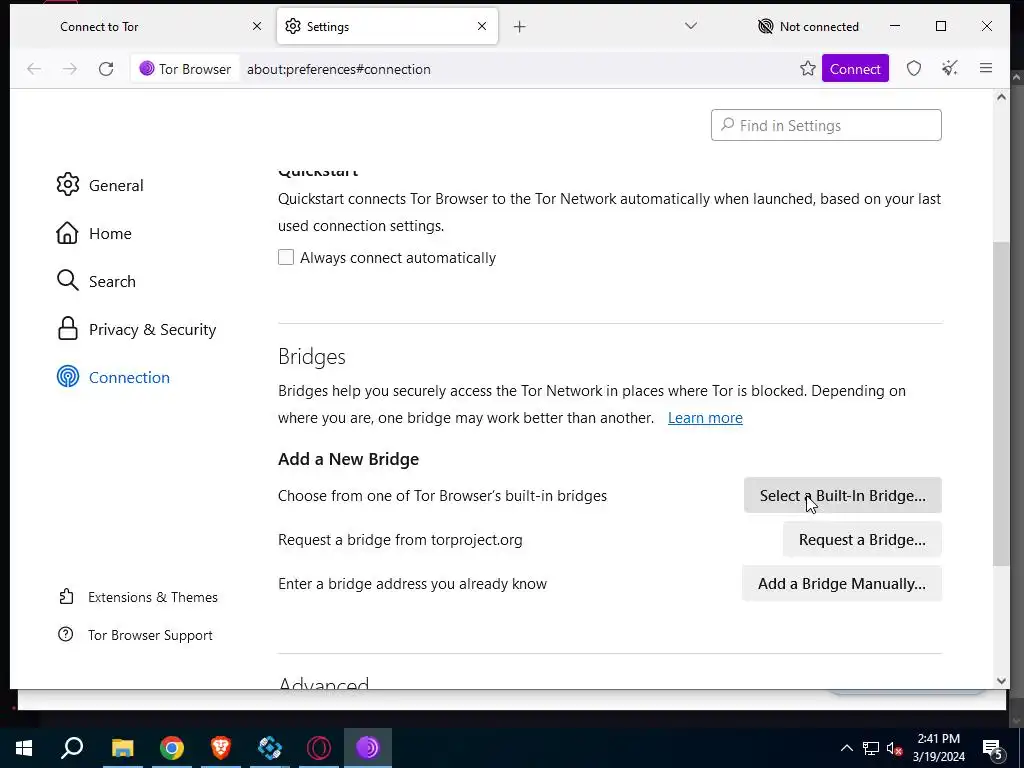
Task: Close the Settings tab
Action: [x=482, y=26]
